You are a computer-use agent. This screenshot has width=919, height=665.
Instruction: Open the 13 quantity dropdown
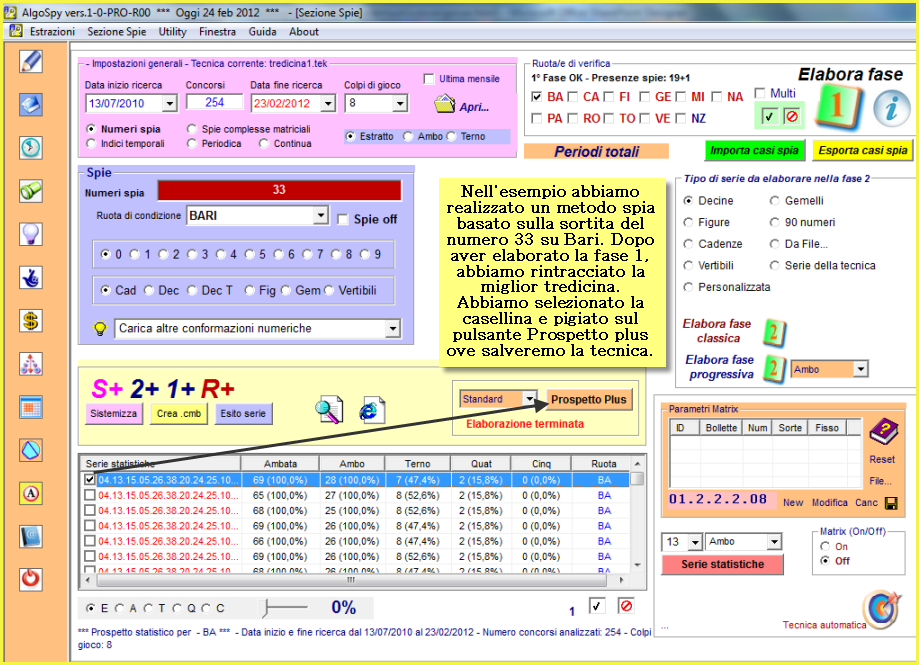click(695, 542)
